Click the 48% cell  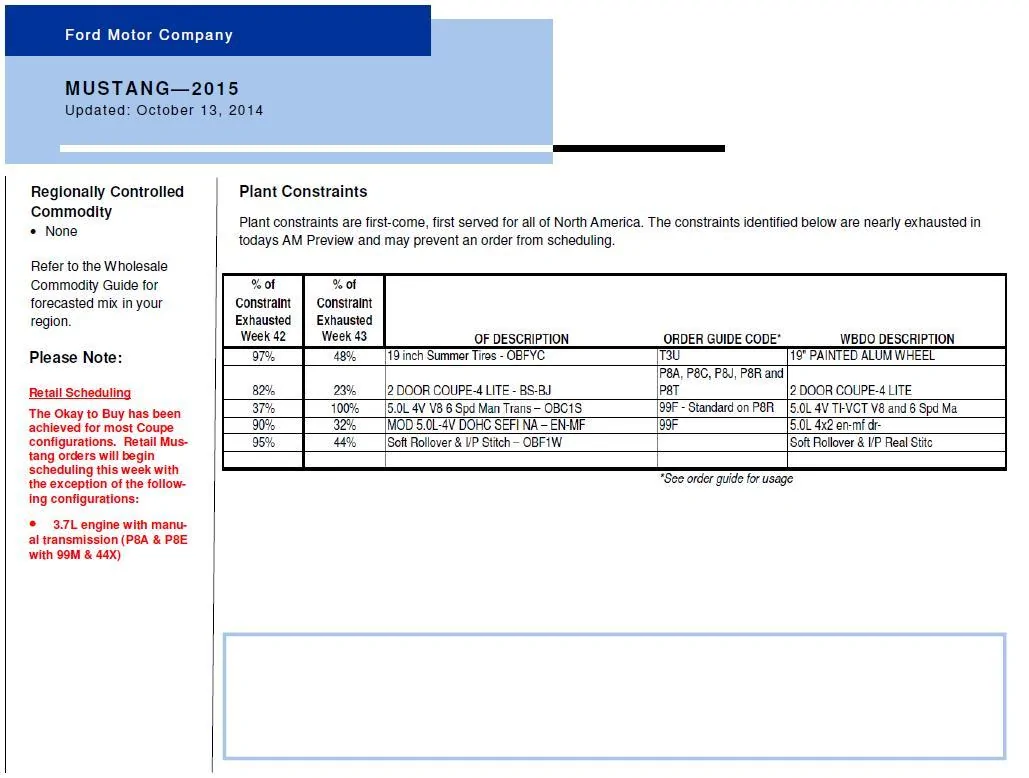coord(344,356)
